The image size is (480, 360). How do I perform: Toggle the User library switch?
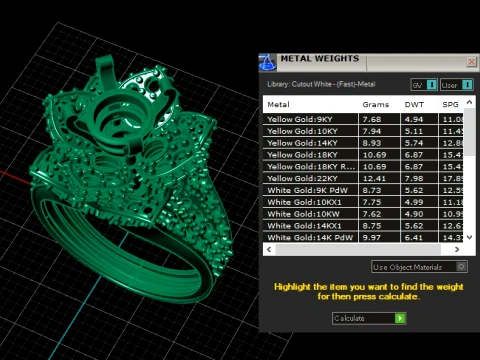point(457,85)
